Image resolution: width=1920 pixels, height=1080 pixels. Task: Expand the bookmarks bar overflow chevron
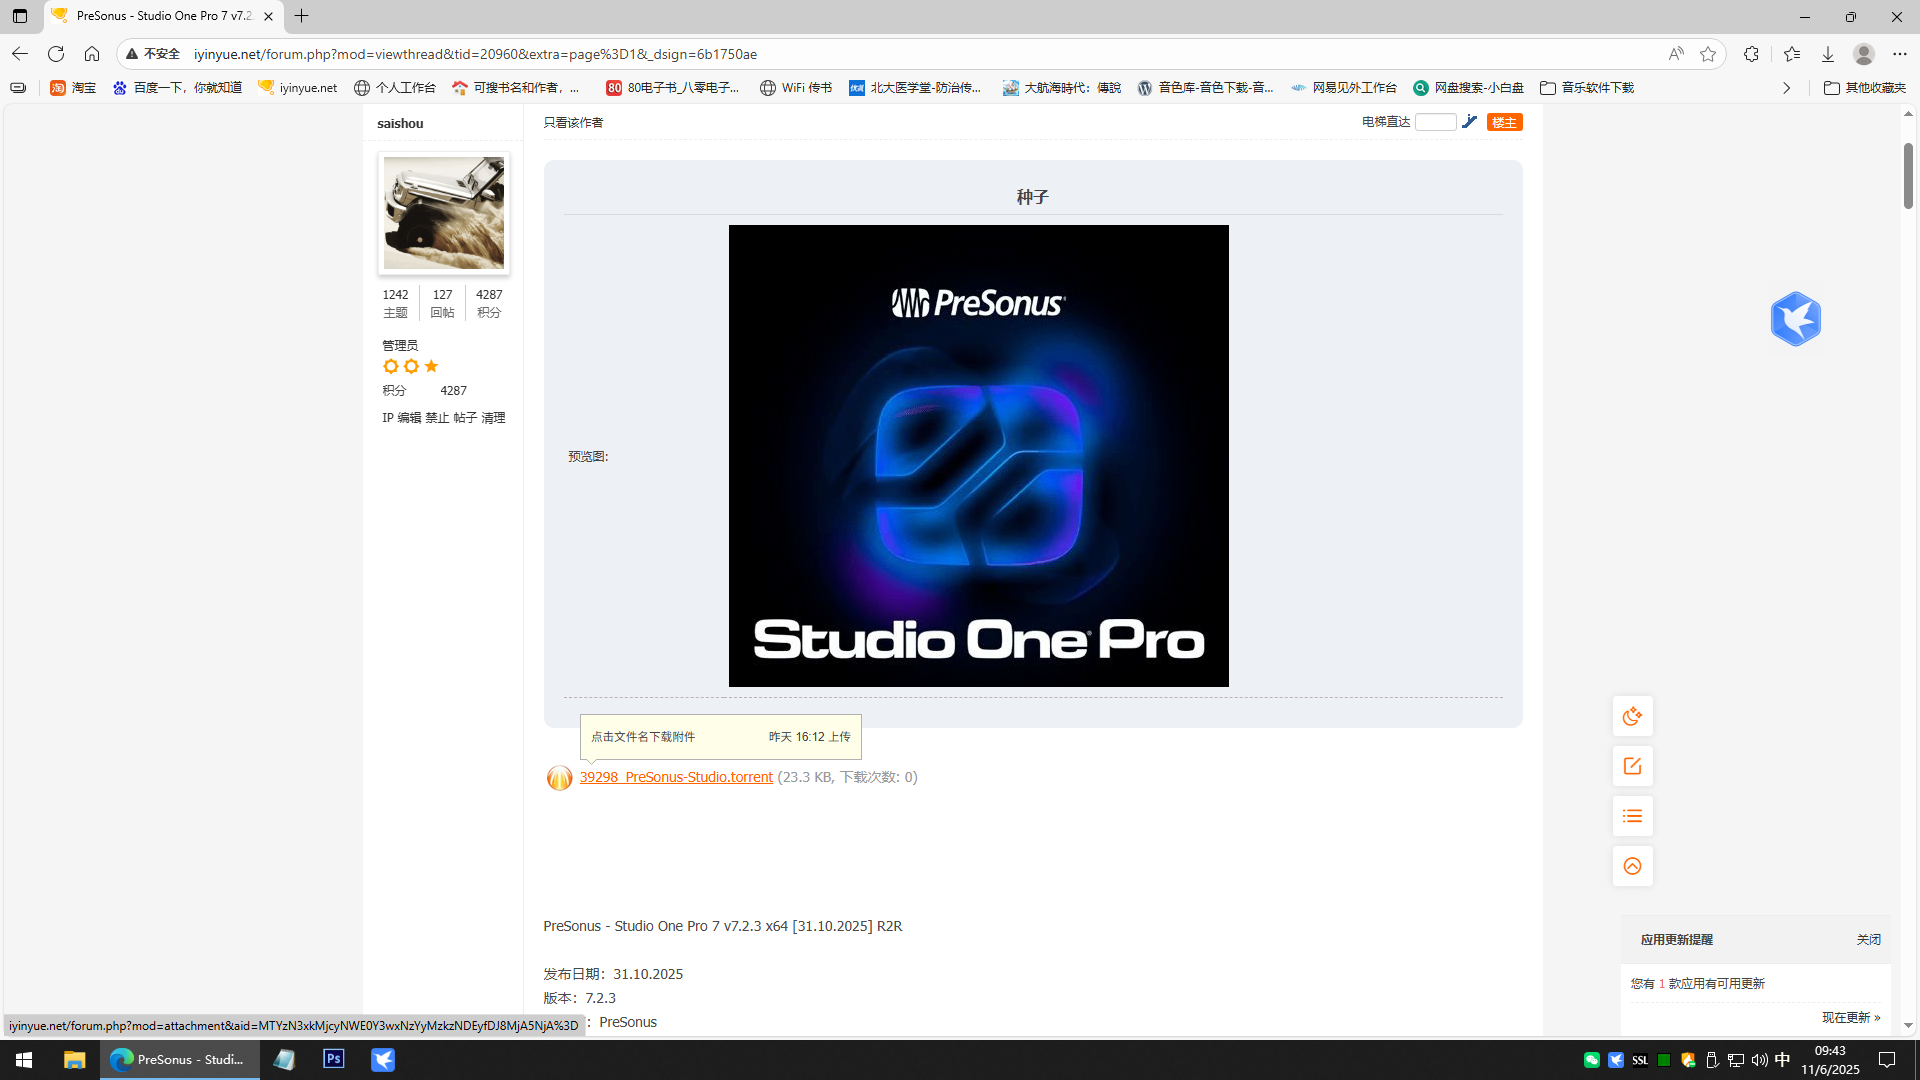[1786, 88]
